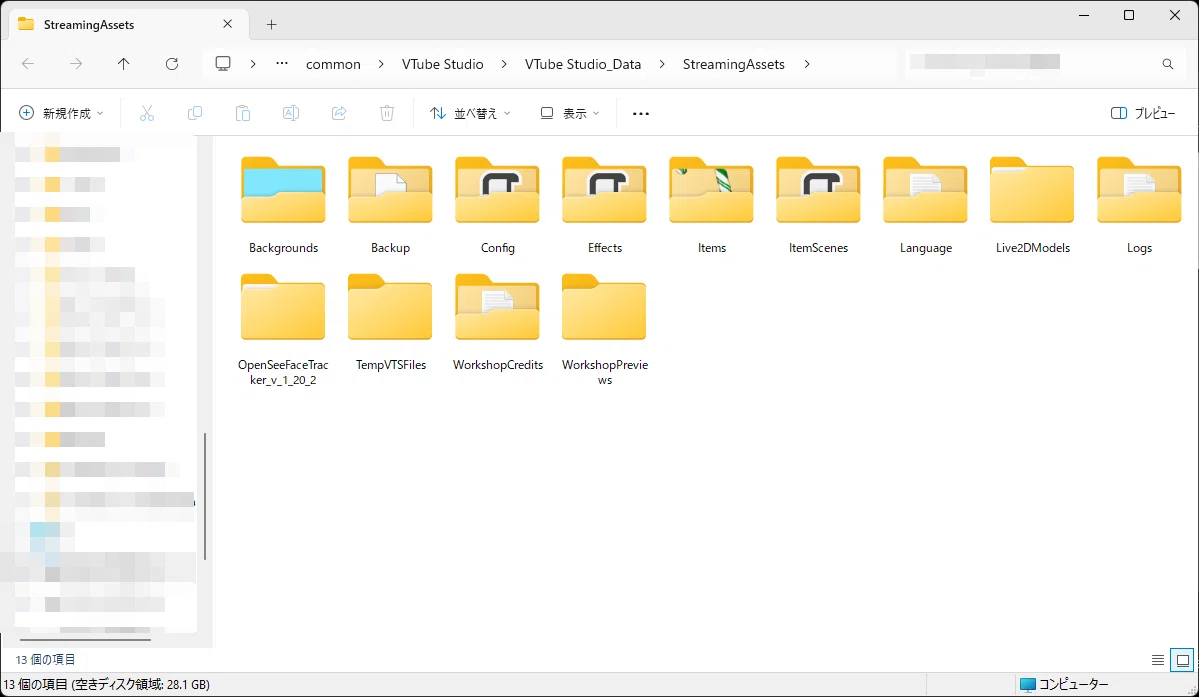
Task: Select the WorkshopCredits folder
Action: click(497, 323)
